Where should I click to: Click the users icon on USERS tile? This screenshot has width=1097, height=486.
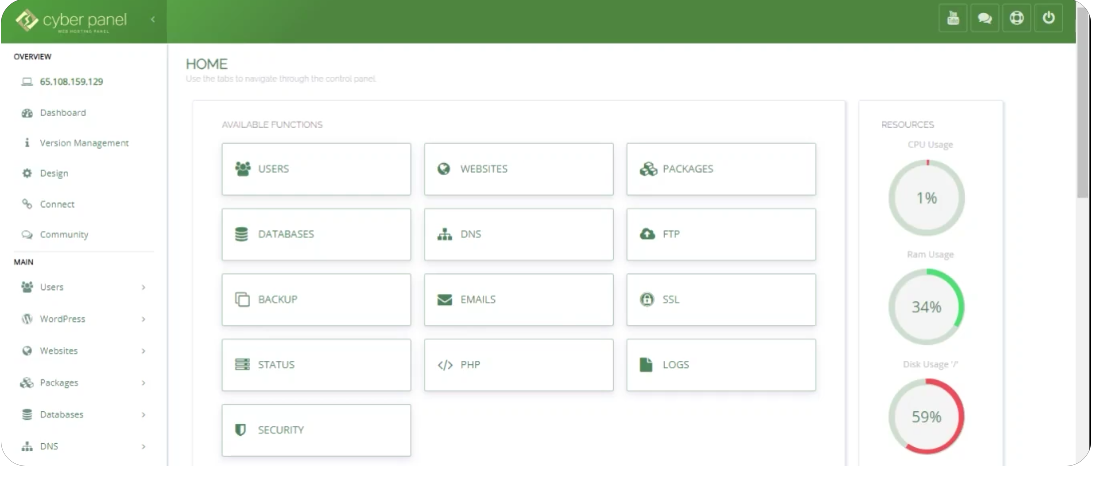[x=243, y=169]
